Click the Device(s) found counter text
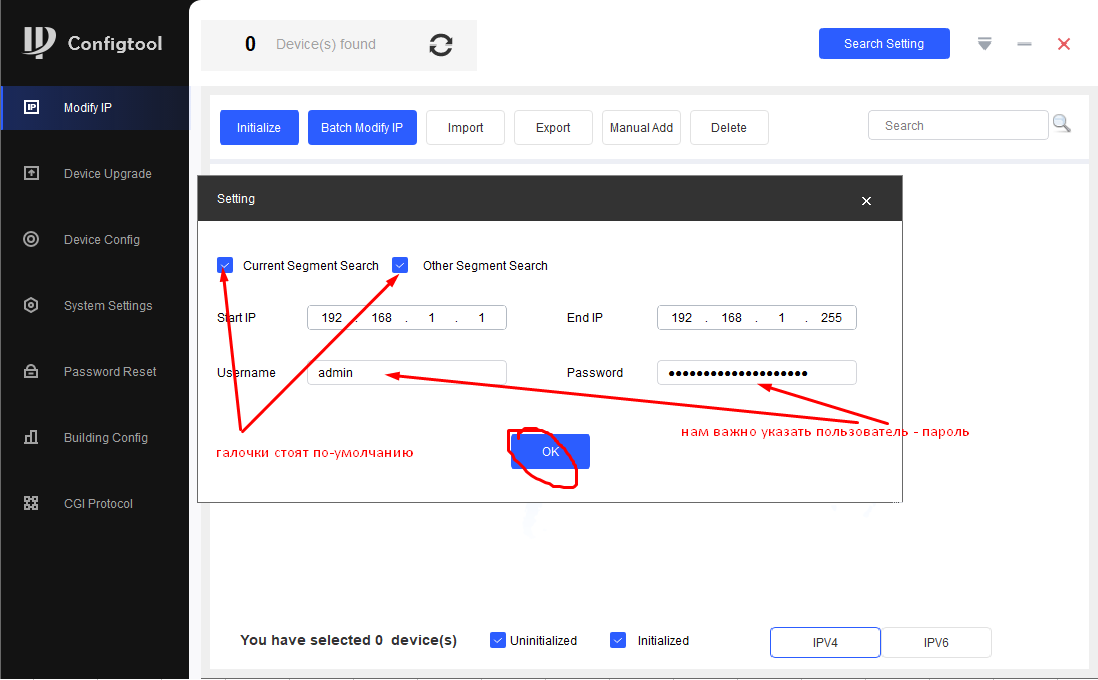1098x680 pixels. click(326, 44)
